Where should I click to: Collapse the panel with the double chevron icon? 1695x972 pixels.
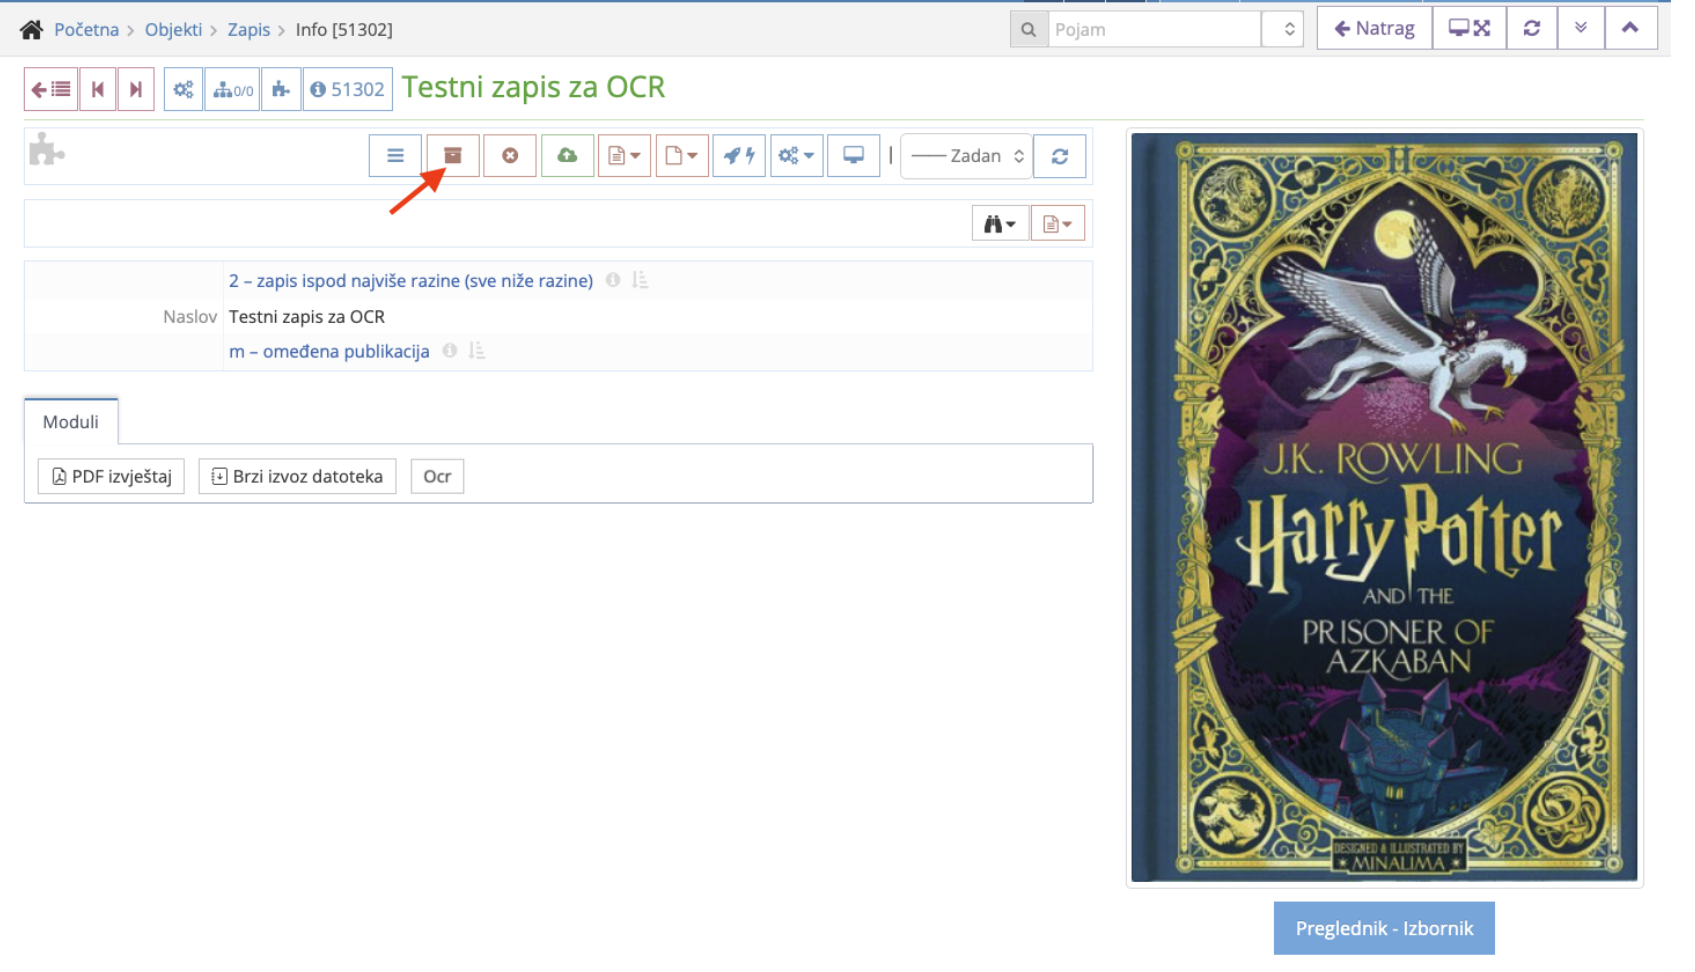(x=1581, y=29)
